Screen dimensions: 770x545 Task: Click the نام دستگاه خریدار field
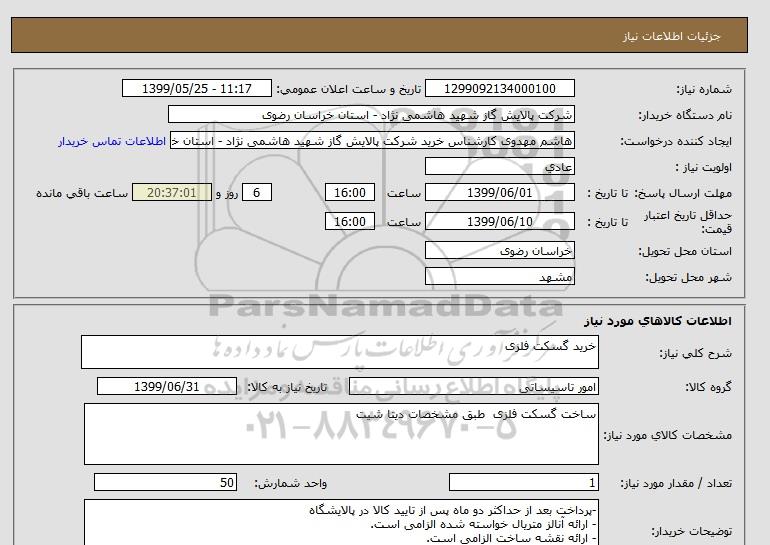pyautogui.click(x=371, y=114)
